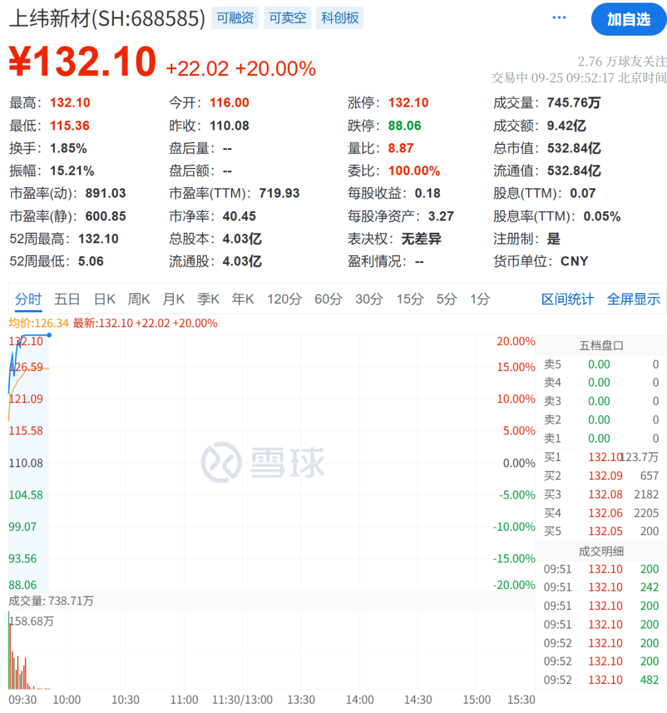Click the 买5 row at 132.05
Screen dimensions: 667x713
[601, 531]
